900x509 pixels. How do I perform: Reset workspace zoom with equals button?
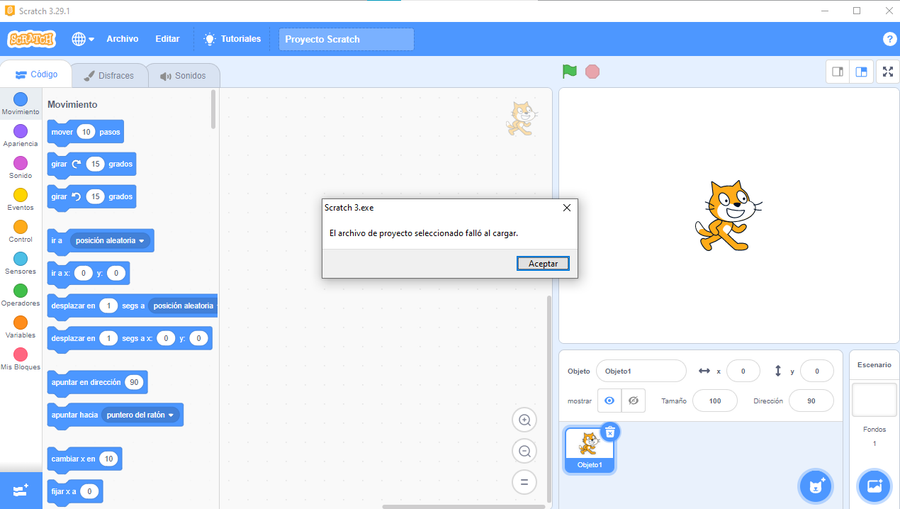(524, 482)
